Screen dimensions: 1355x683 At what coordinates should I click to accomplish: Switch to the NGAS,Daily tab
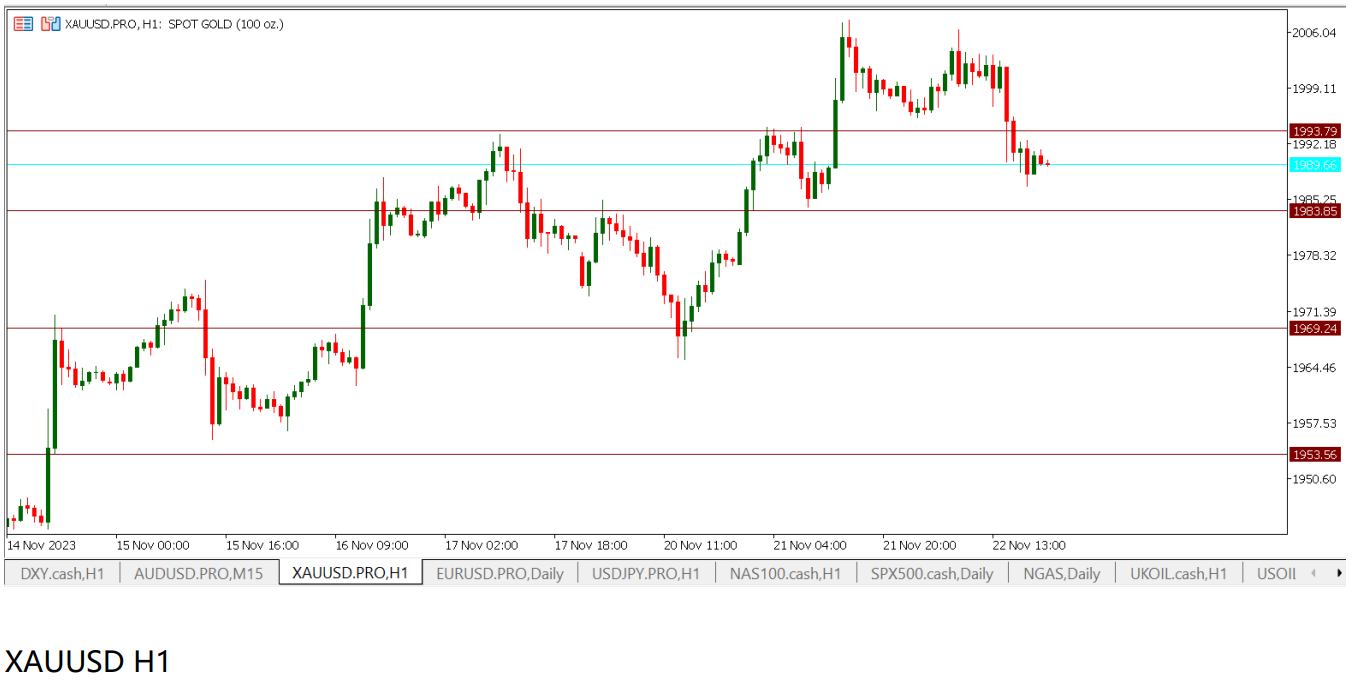point(1061,573)
